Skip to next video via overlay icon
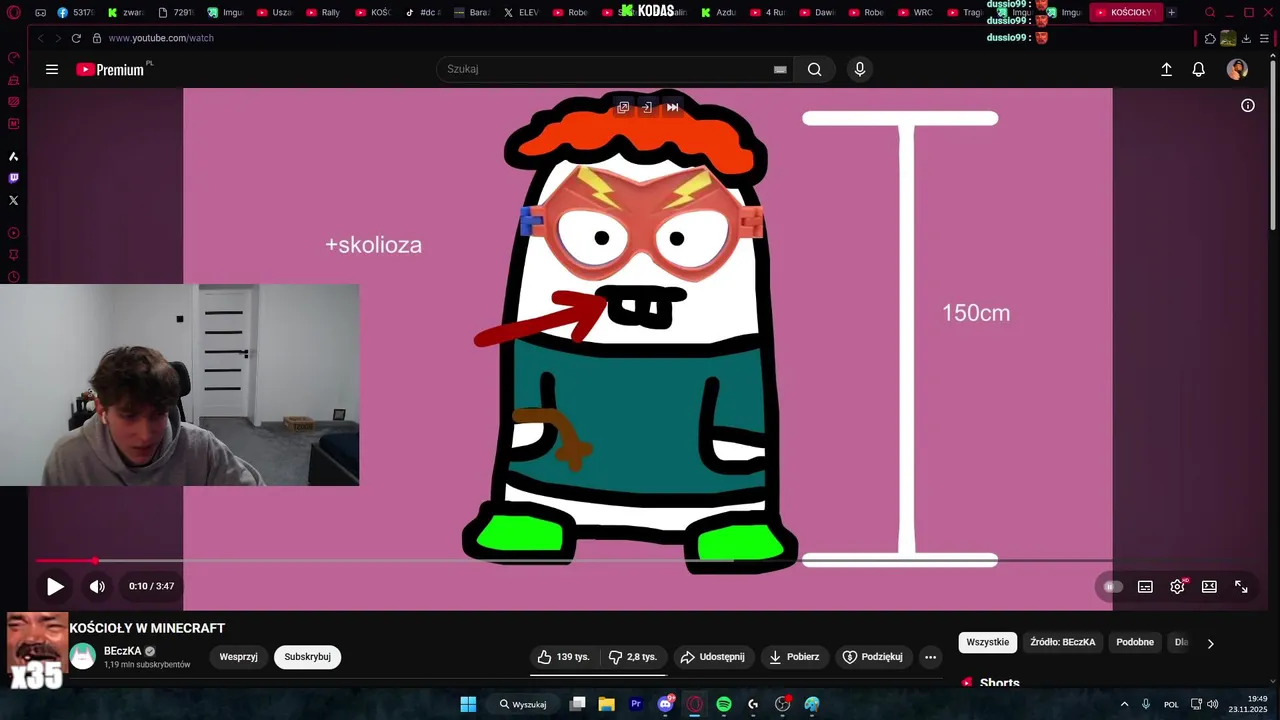Image resolution: width=1280 pixels, height=720 pixels. (x=673, y=107)
